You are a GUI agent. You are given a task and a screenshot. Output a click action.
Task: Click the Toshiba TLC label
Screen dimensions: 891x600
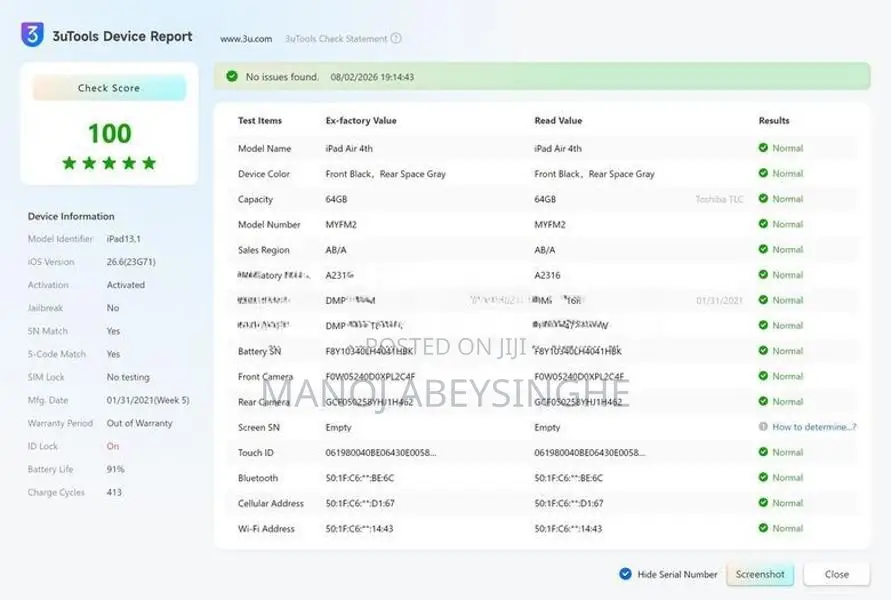coord(719,199)
